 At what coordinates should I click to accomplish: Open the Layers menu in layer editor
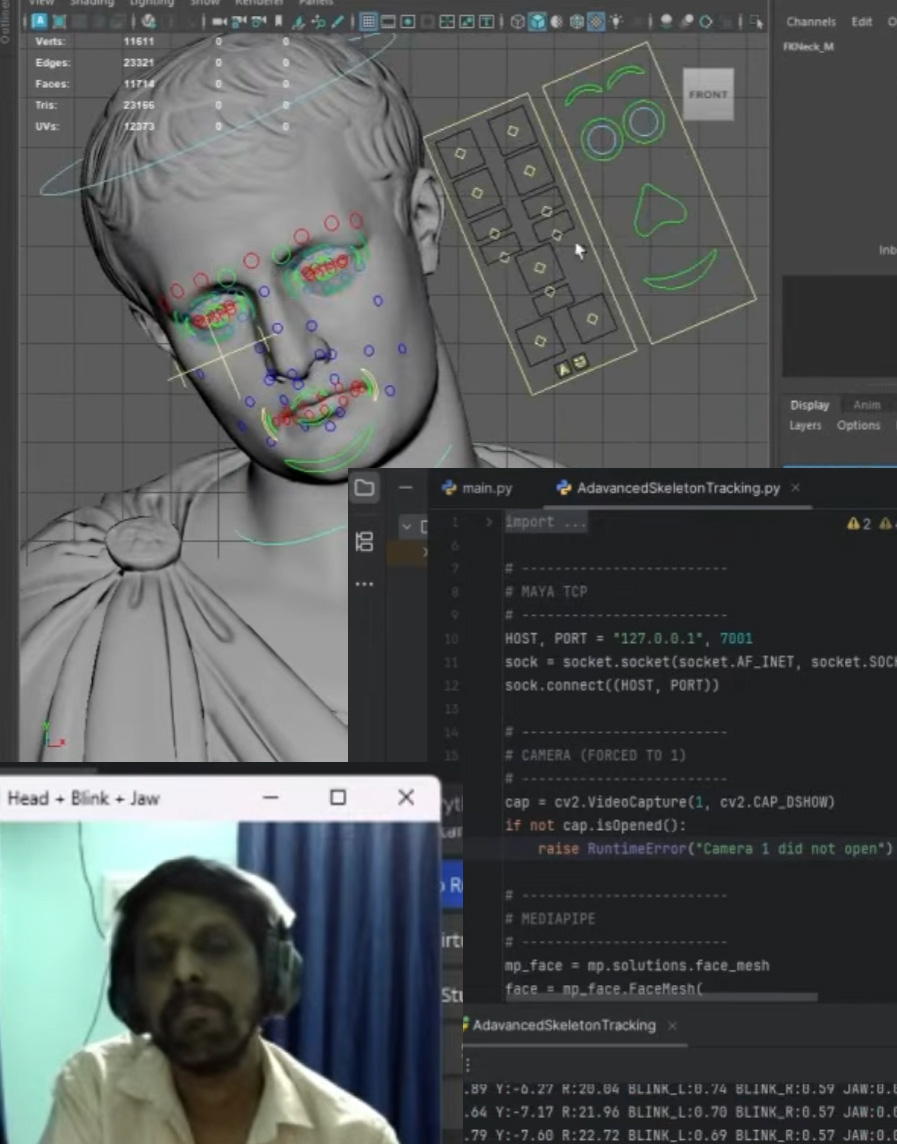tap(805, 425)
